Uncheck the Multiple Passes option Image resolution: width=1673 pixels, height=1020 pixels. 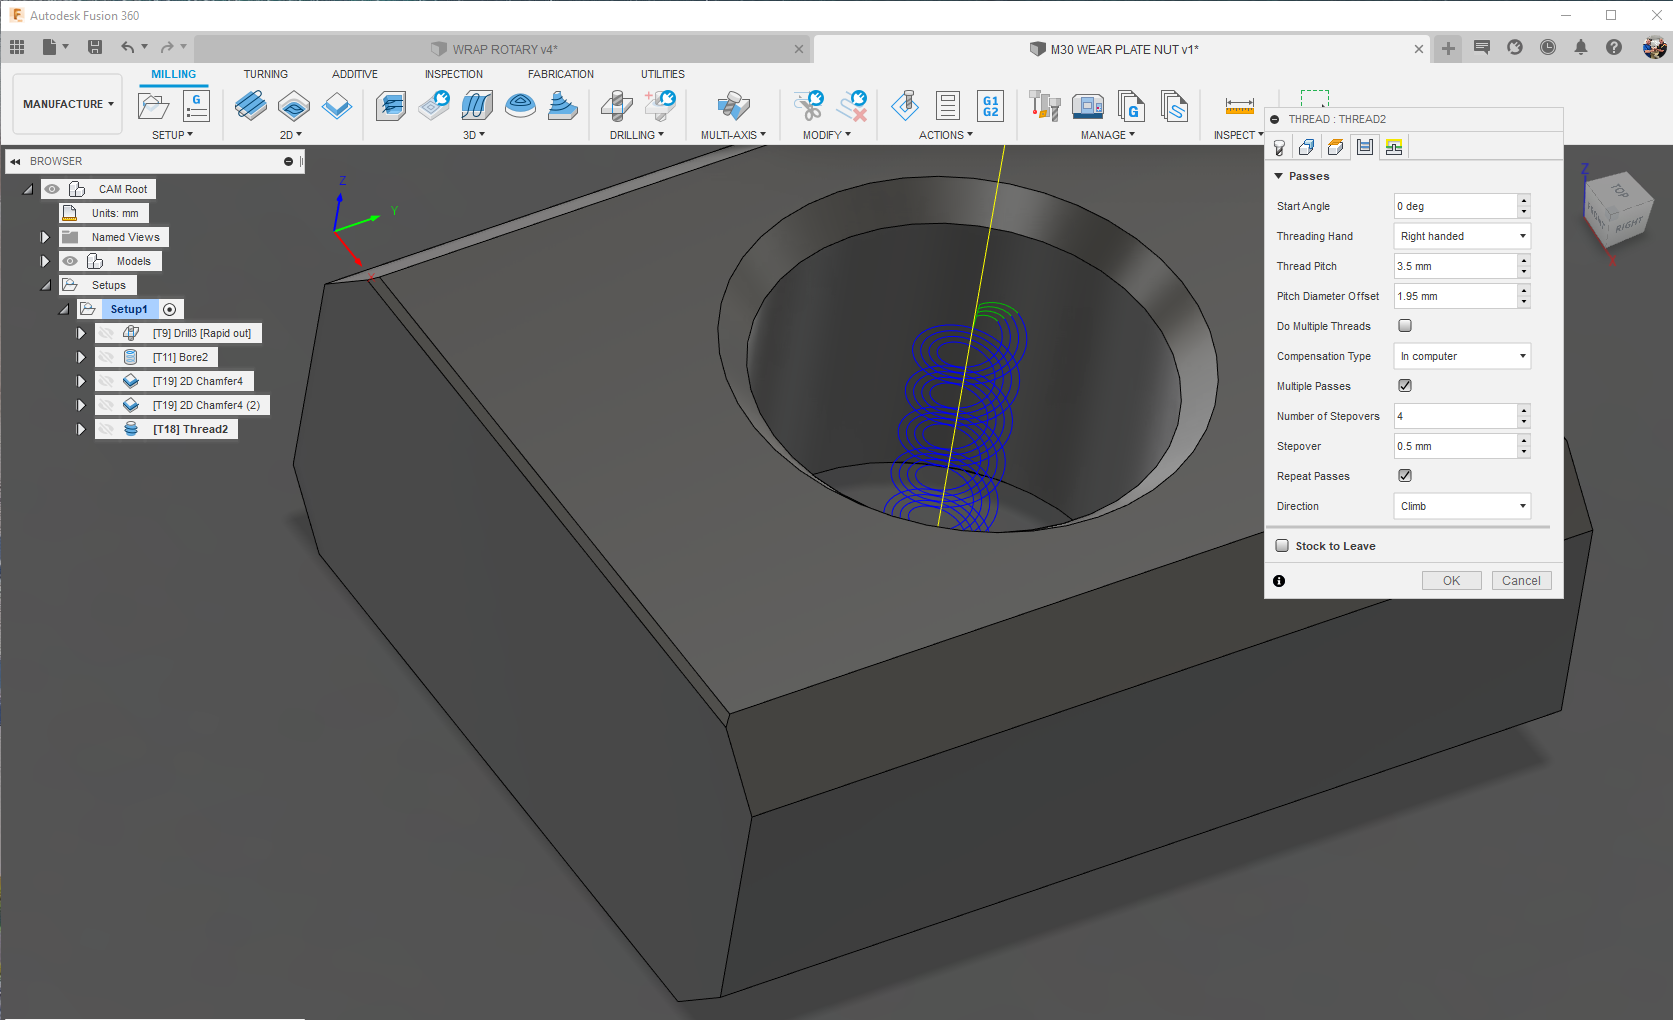point(1404,385)
